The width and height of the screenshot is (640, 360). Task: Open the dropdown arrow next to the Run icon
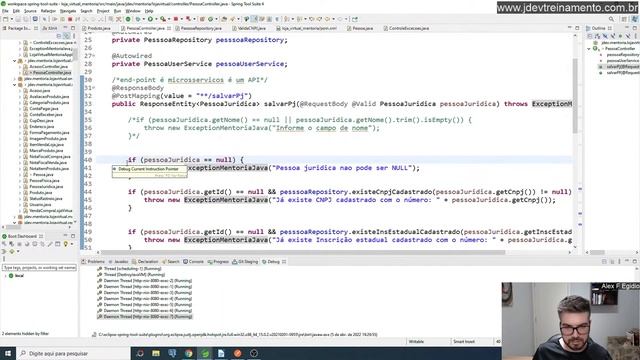[156, 19]
